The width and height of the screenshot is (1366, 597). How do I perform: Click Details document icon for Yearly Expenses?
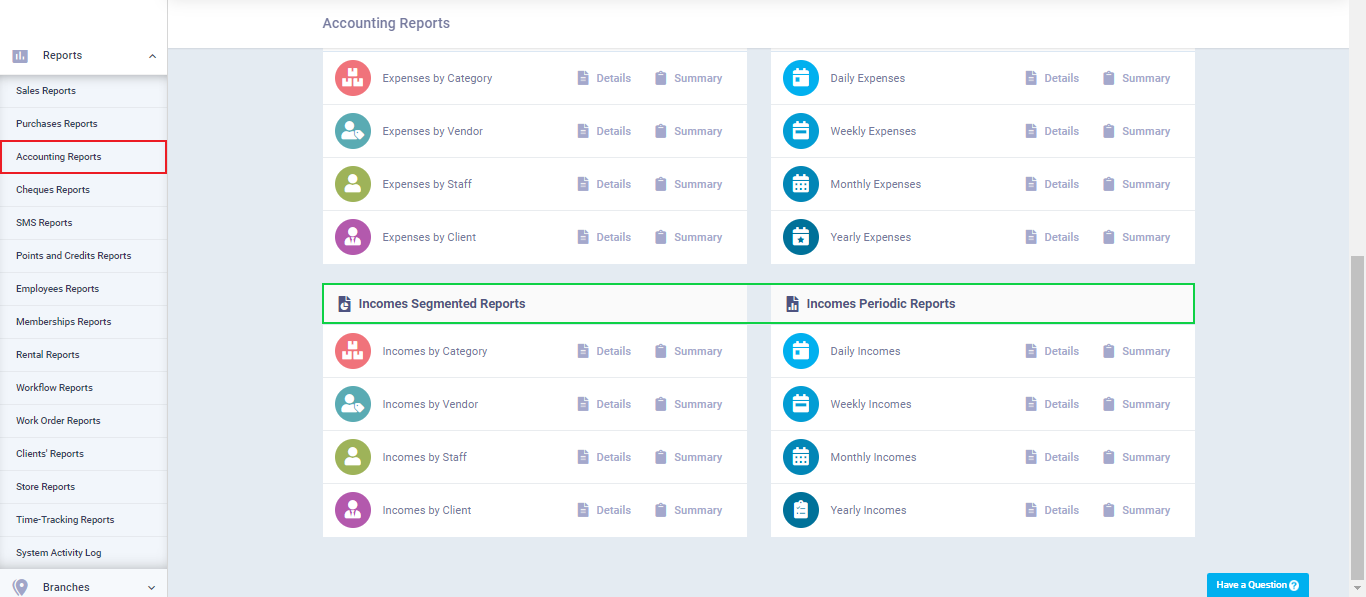pyautogui.click(x=1031, y=237)
